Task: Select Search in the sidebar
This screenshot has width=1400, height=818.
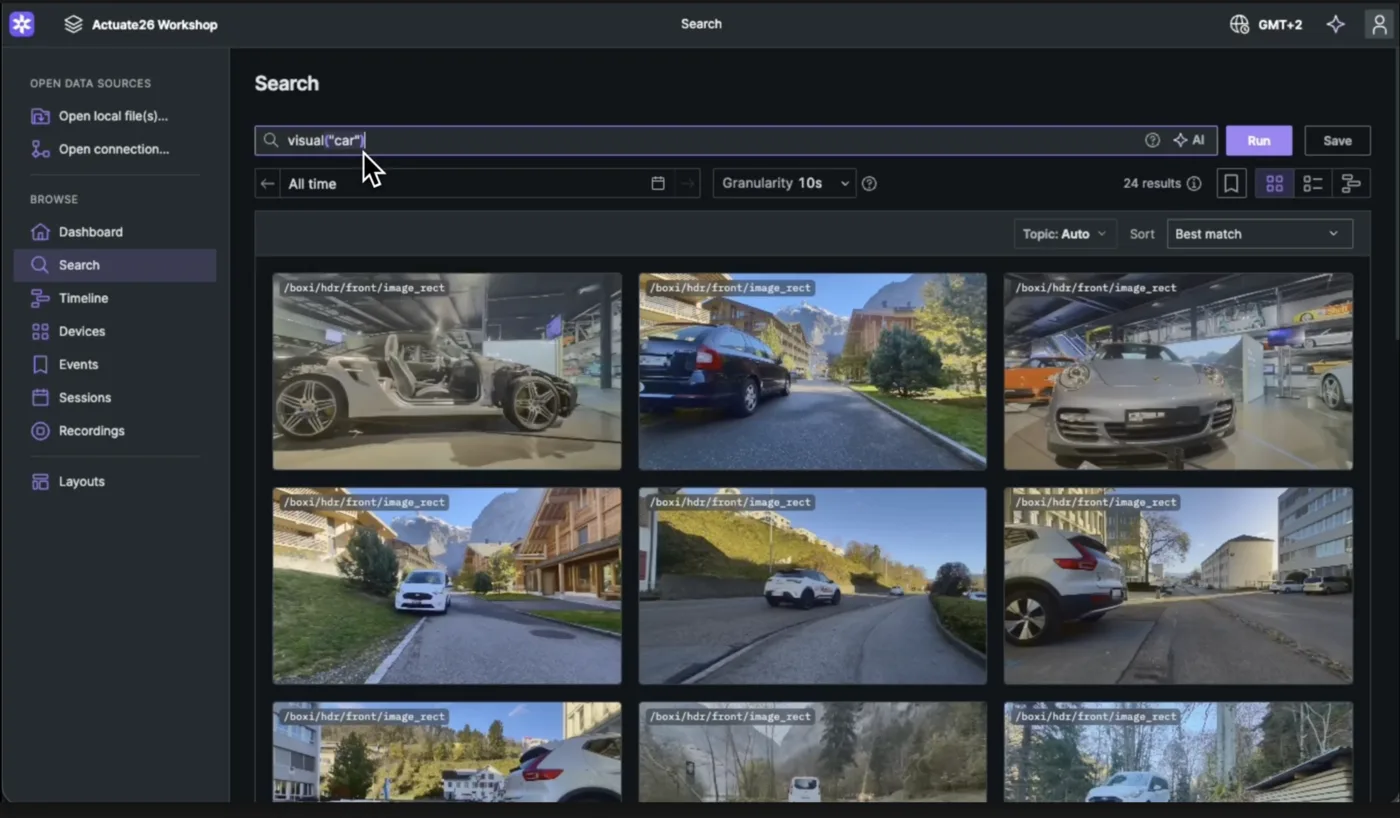Action: coord(115,265)
